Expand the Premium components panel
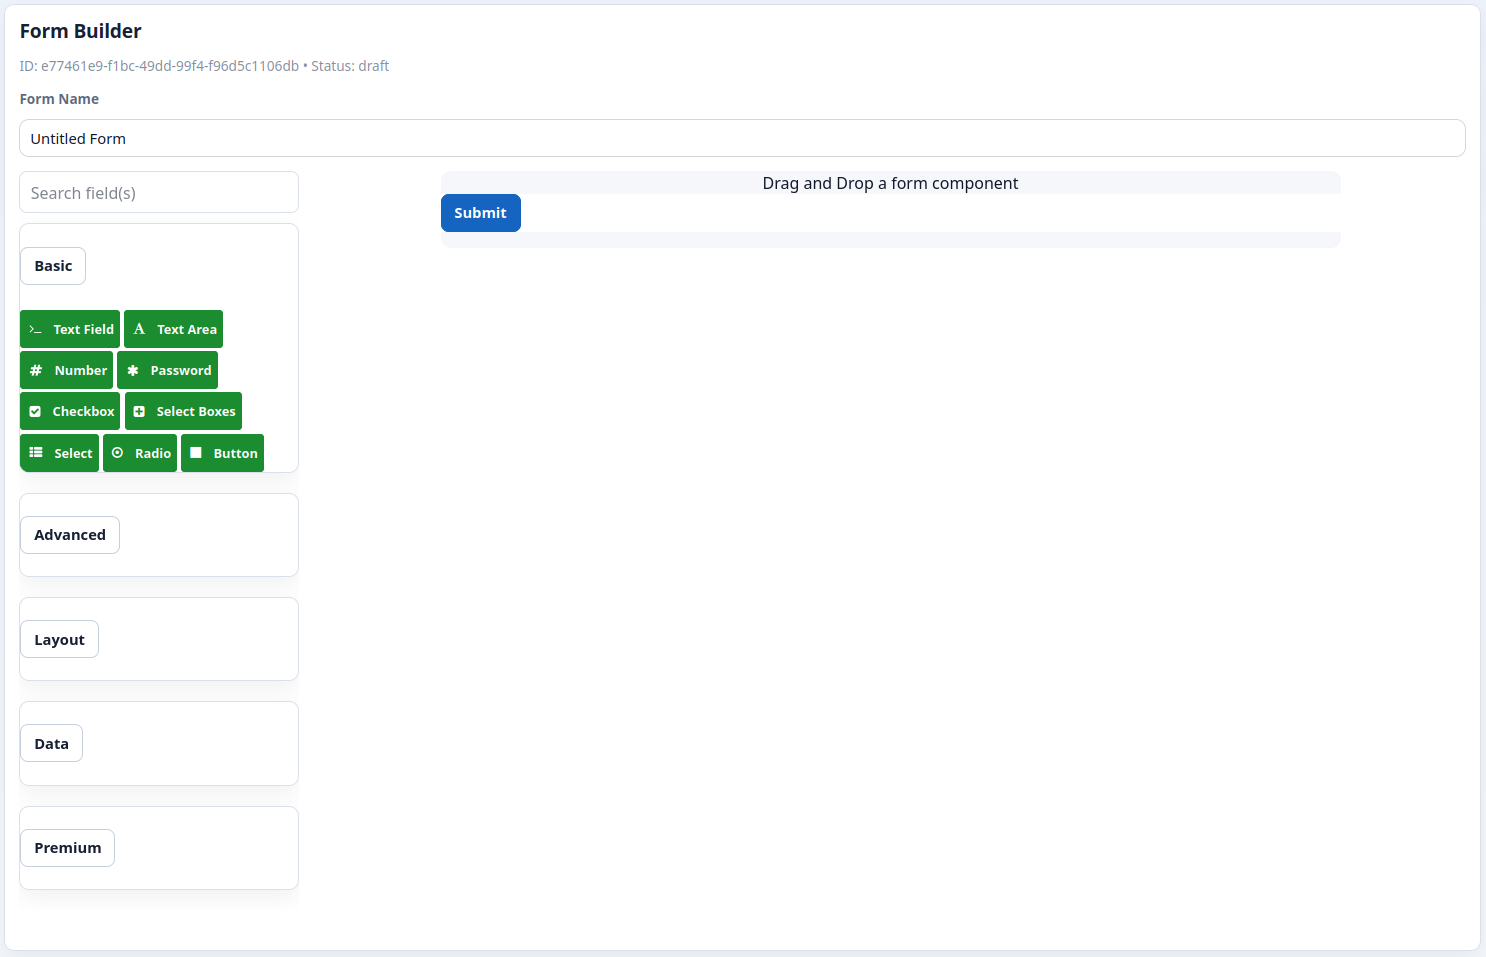The width and height of the screenshot is (1486, 957). point(67,847)
